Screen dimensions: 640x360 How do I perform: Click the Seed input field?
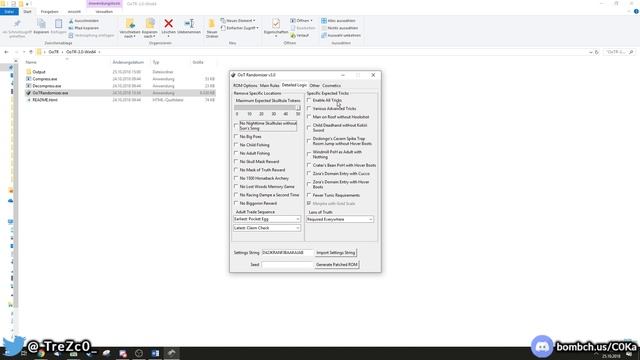coord(287,264)
